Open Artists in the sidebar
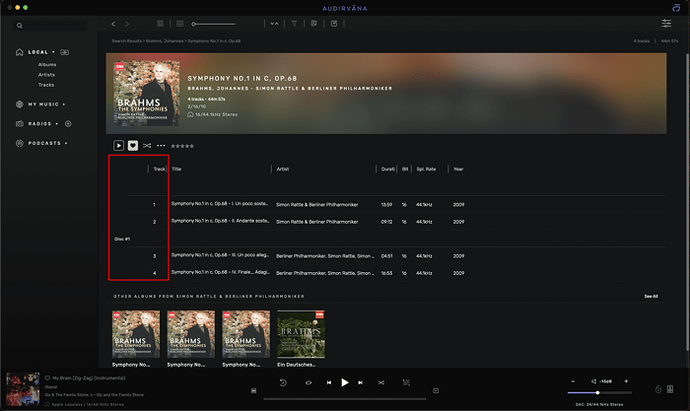 46,74
